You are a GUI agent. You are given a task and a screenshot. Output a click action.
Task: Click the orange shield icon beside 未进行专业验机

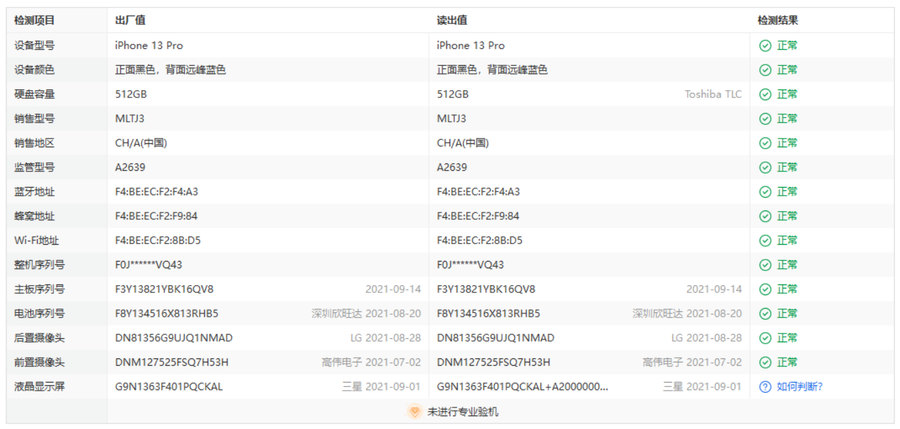click(414, 412)
